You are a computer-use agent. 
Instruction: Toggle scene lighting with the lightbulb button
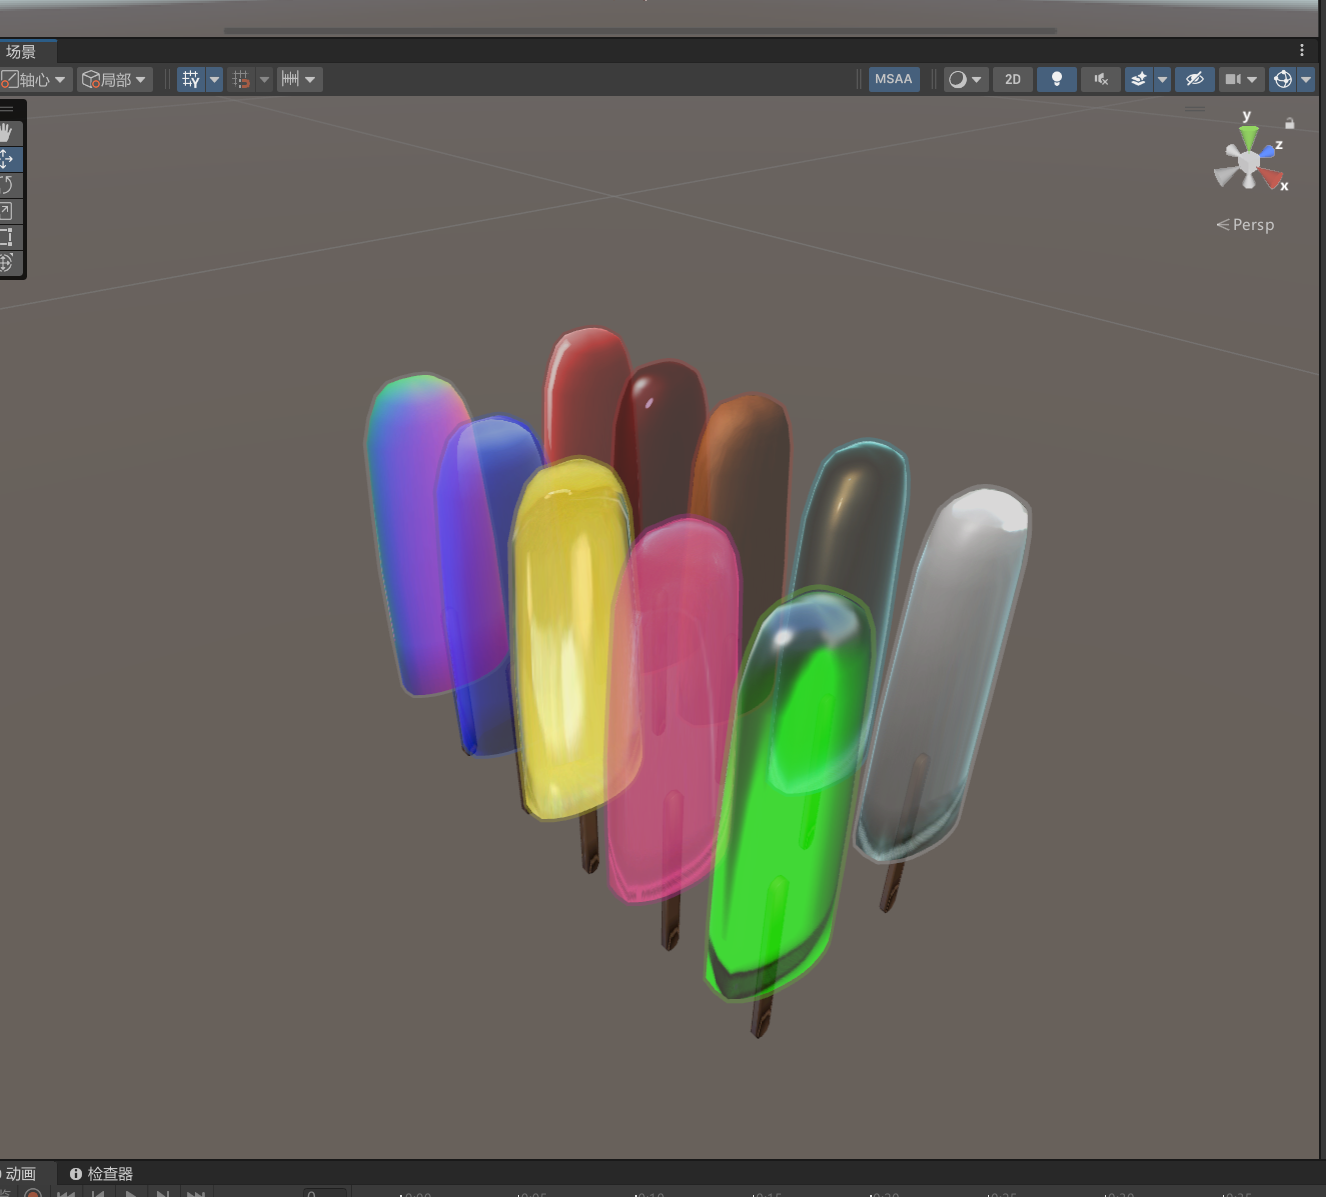1057,79
